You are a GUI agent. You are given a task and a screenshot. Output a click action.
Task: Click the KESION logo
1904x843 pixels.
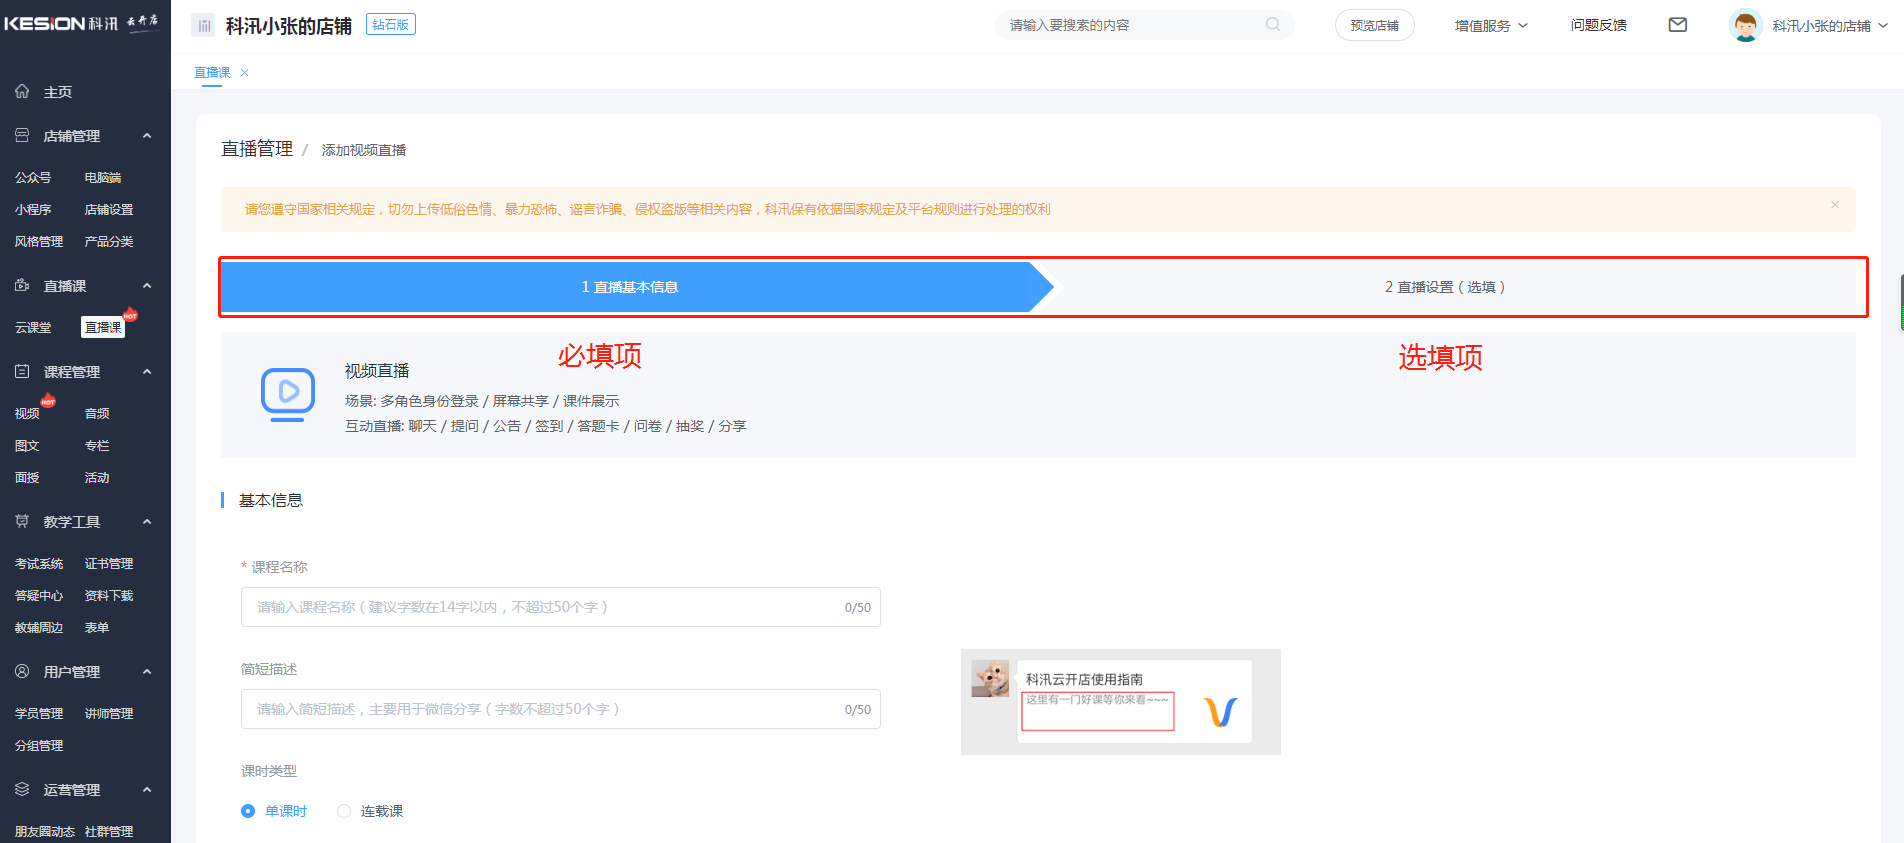point(81,23)
